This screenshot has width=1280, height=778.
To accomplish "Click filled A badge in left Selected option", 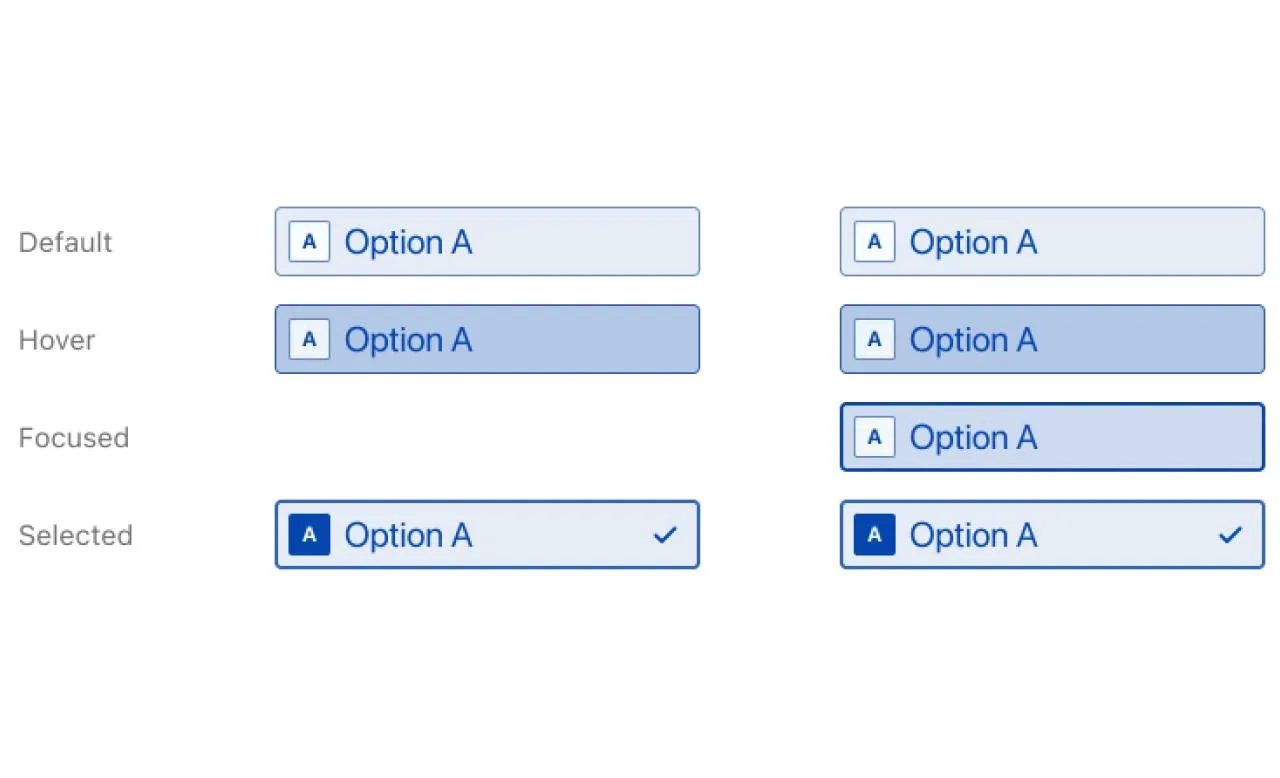I will point(309,535).
